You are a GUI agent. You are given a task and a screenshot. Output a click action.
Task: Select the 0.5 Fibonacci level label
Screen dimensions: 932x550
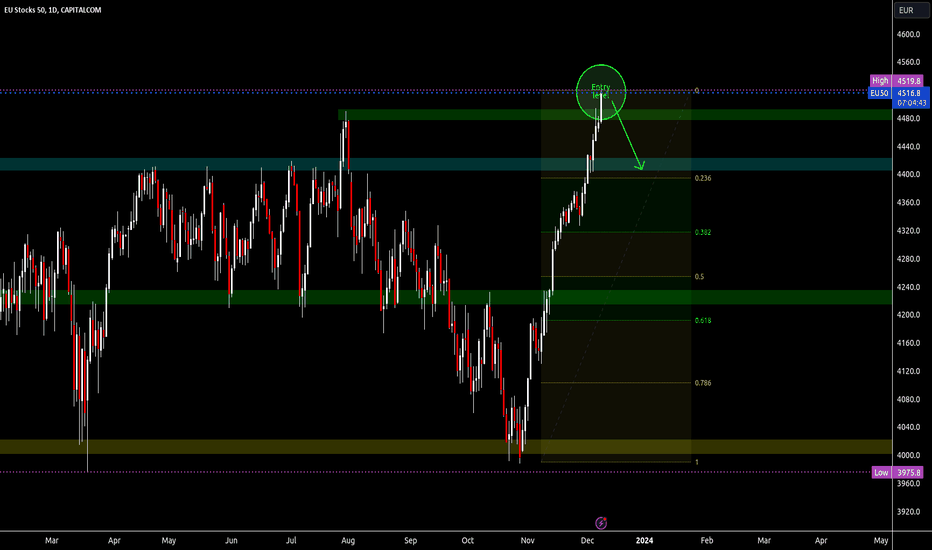[x=699, y=276]
